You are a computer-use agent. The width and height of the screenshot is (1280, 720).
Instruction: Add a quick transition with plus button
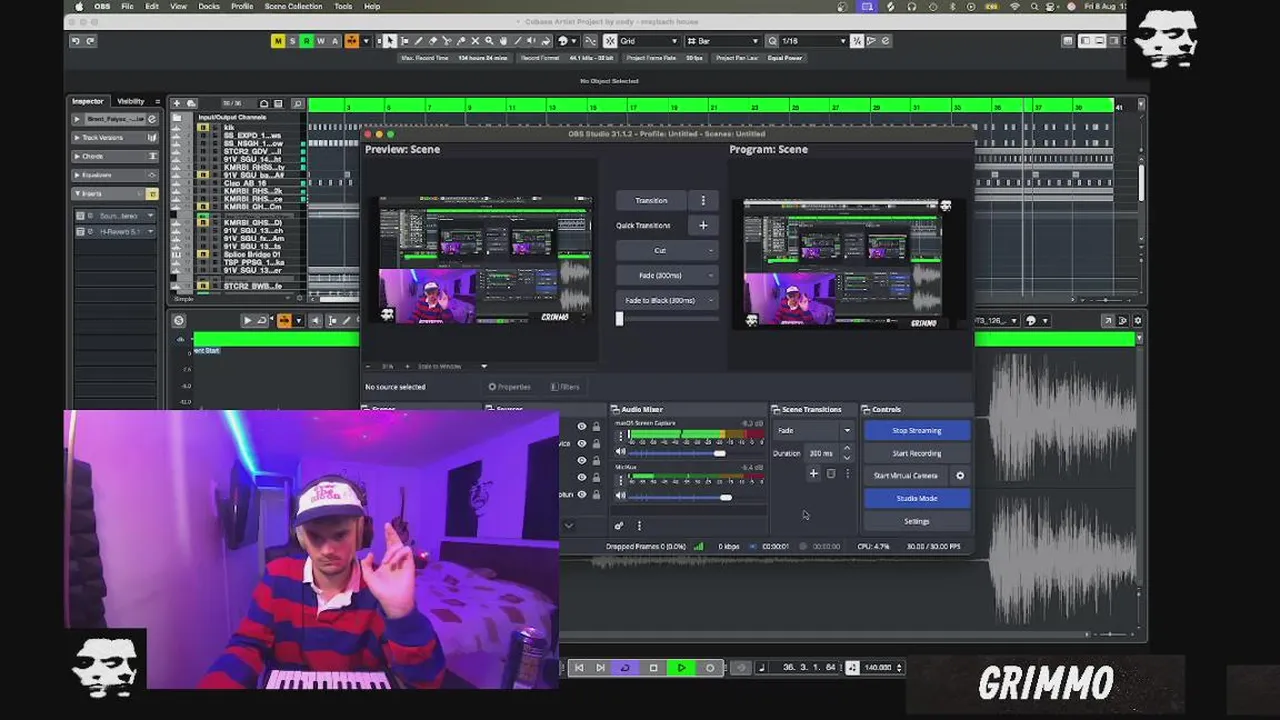click(703, 225)
